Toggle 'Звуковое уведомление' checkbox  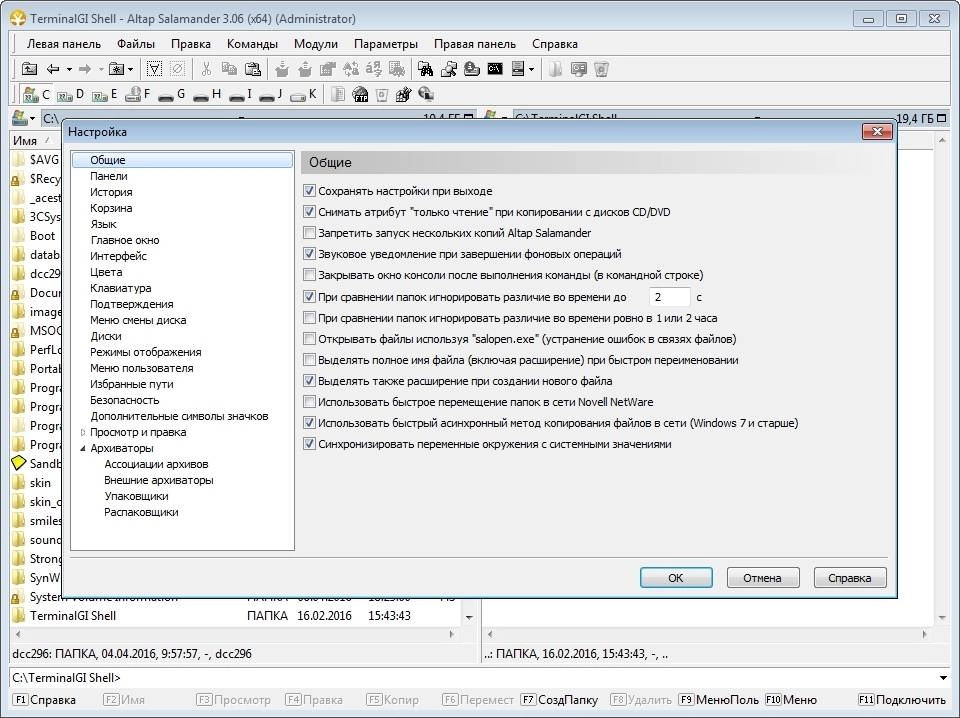pos(309,253)
